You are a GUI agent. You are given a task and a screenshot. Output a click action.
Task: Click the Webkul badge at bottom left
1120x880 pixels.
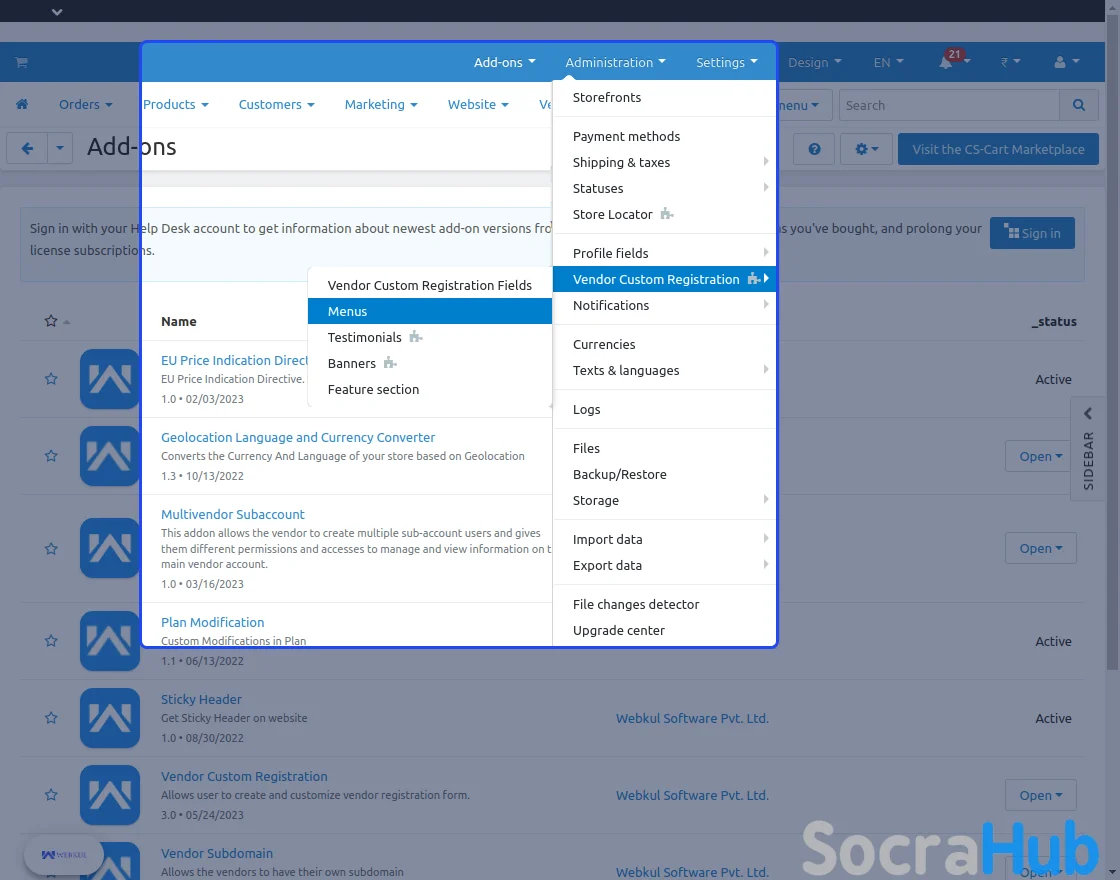(64, 854)
